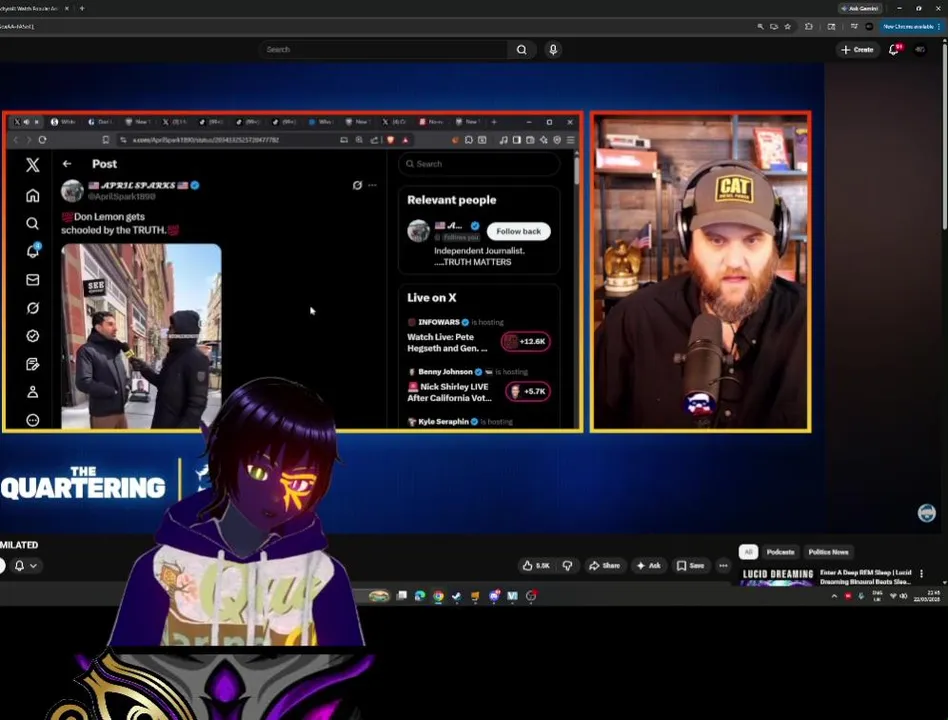Open the notepad-with-pencil item in X sidebar
948x720 pixels.
pos(33,364)
